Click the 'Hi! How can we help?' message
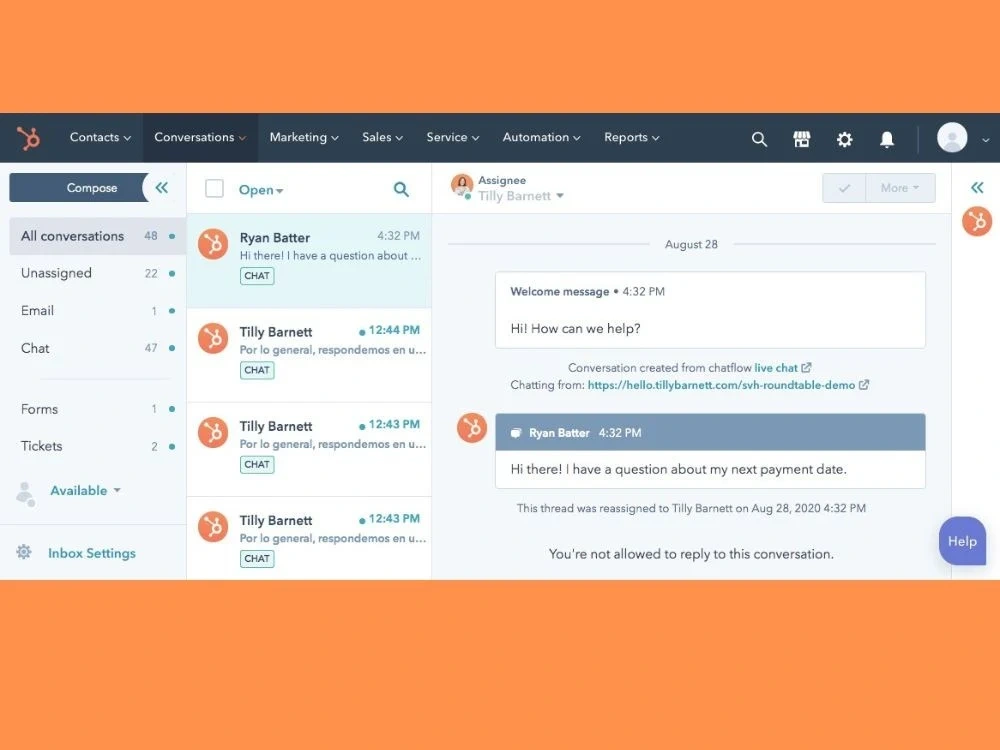Image resolution: width=1000 pixels, height=750 pixels. (x=575, y=328)
